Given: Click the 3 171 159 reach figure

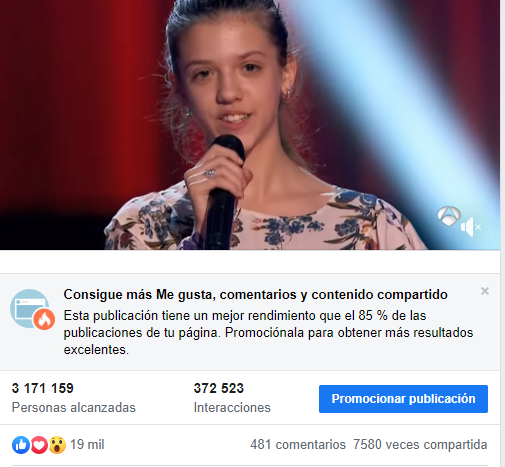Looking at the screenshot, I should 43,388.
